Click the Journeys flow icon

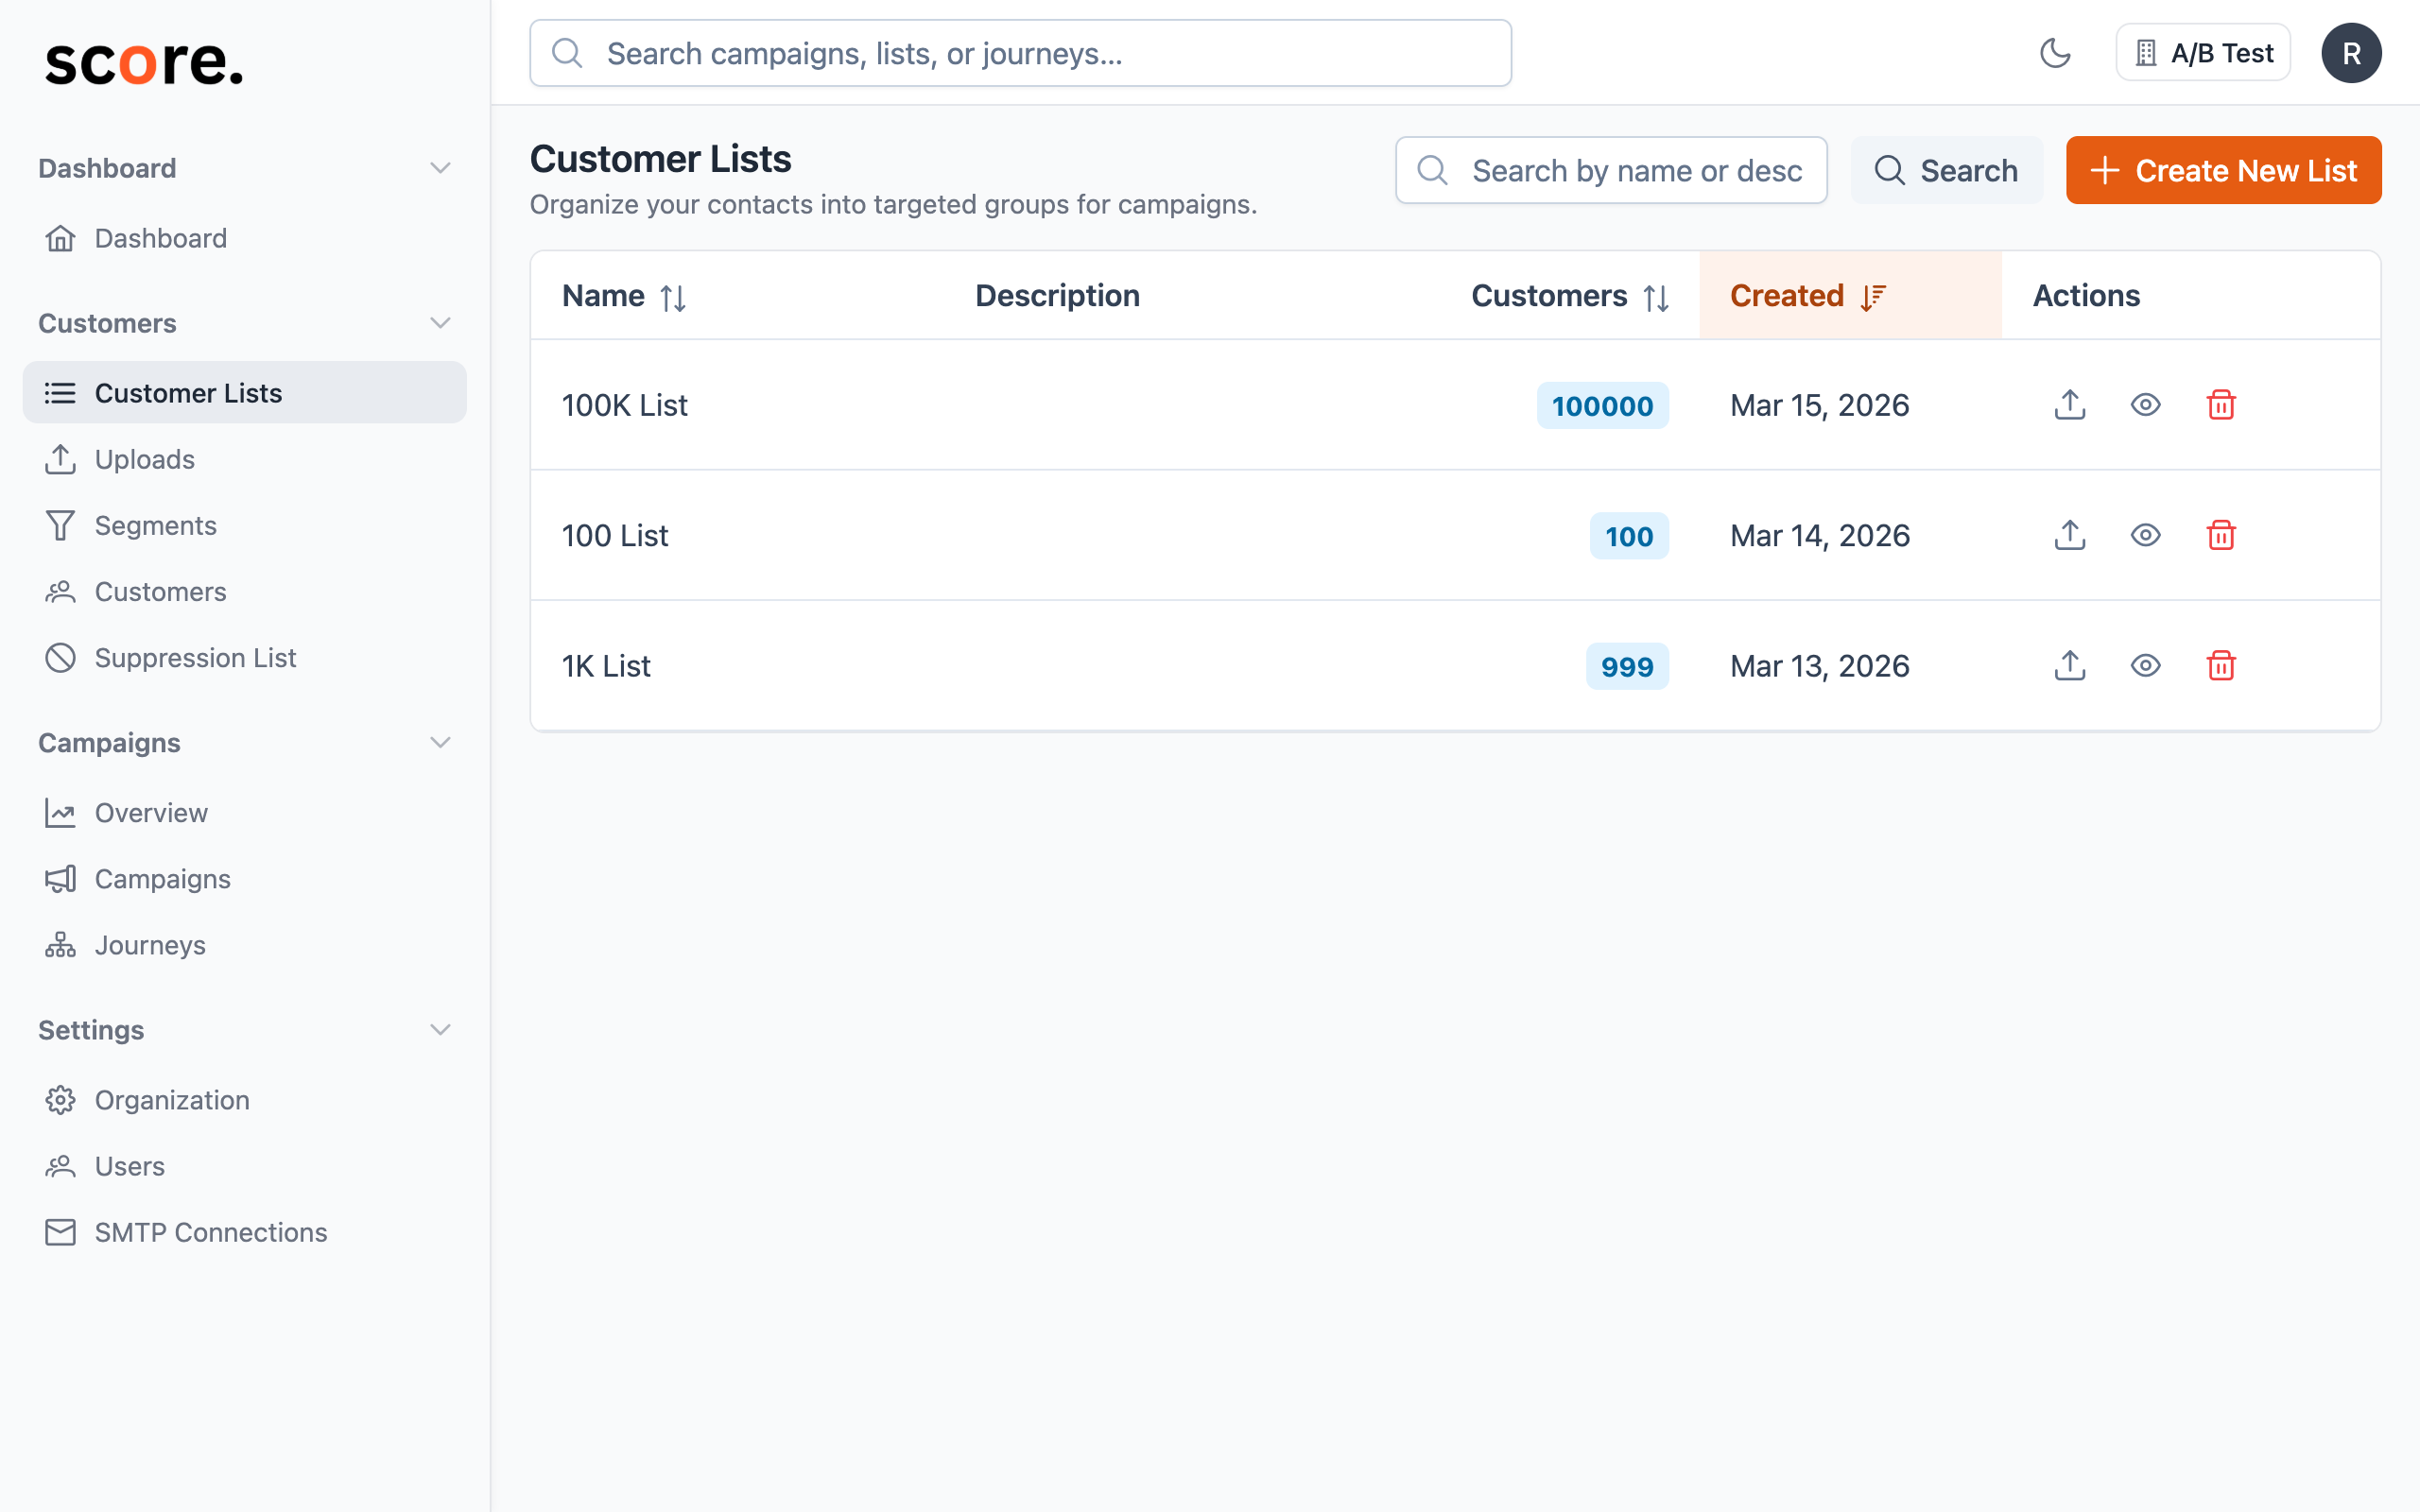pyautogui.click(x=60, y=945)
